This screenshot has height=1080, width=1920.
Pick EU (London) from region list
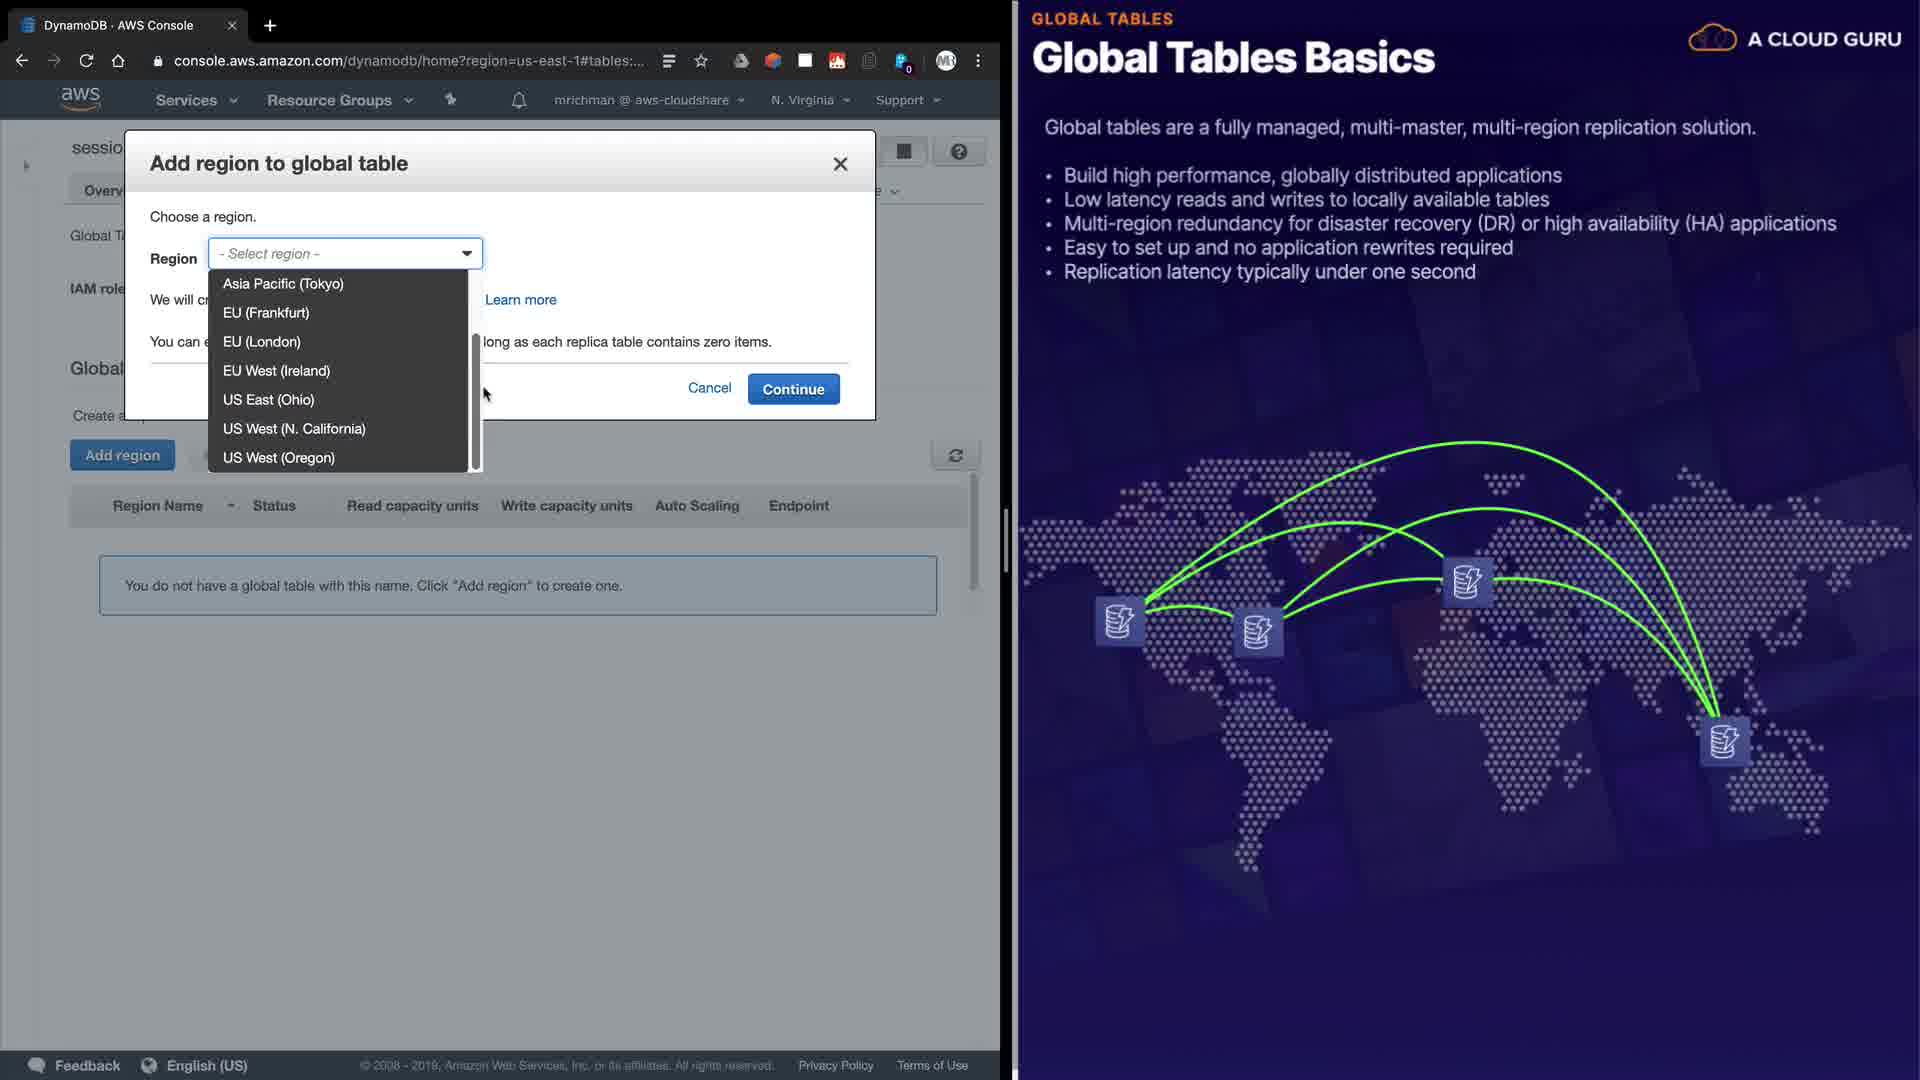point(261,342)
